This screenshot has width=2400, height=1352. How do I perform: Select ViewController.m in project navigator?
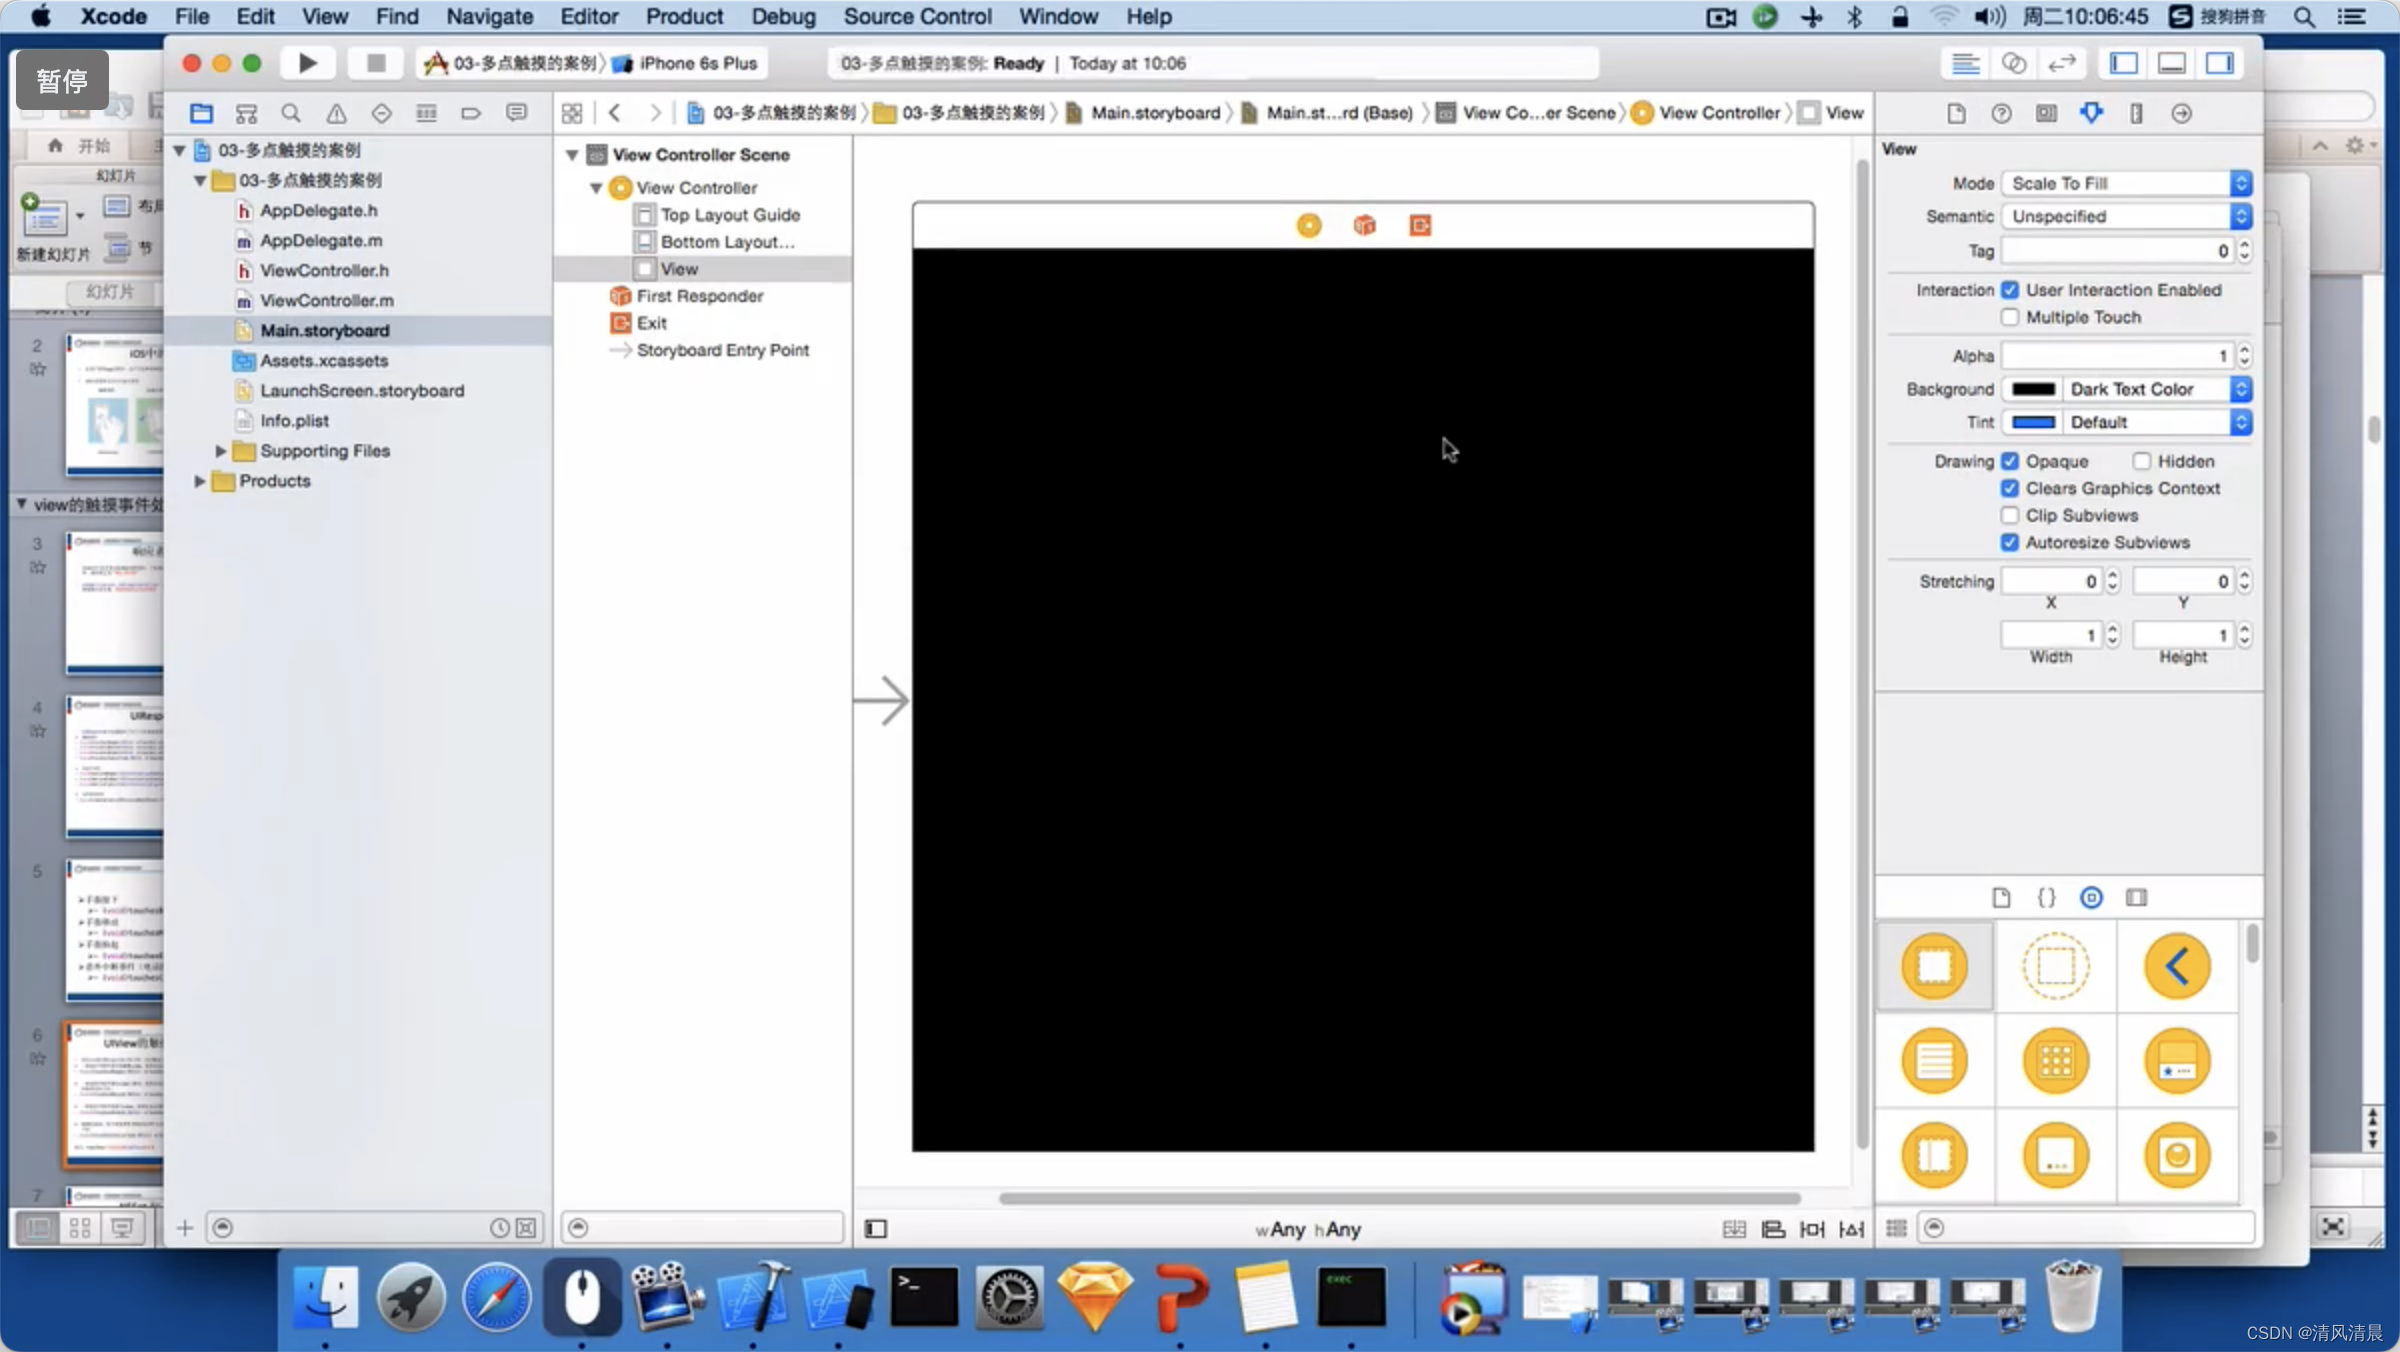coord(326,300)
